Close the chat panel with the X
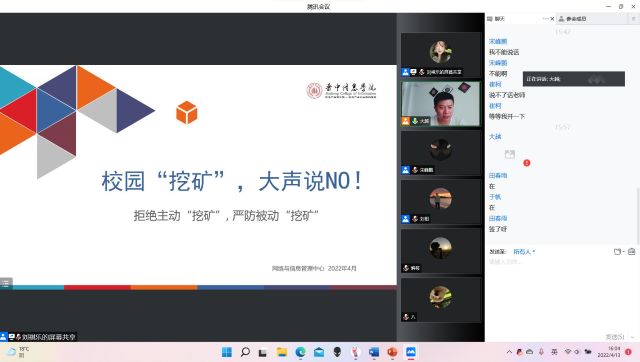The image size is (640, 362). tap(552, 19)
